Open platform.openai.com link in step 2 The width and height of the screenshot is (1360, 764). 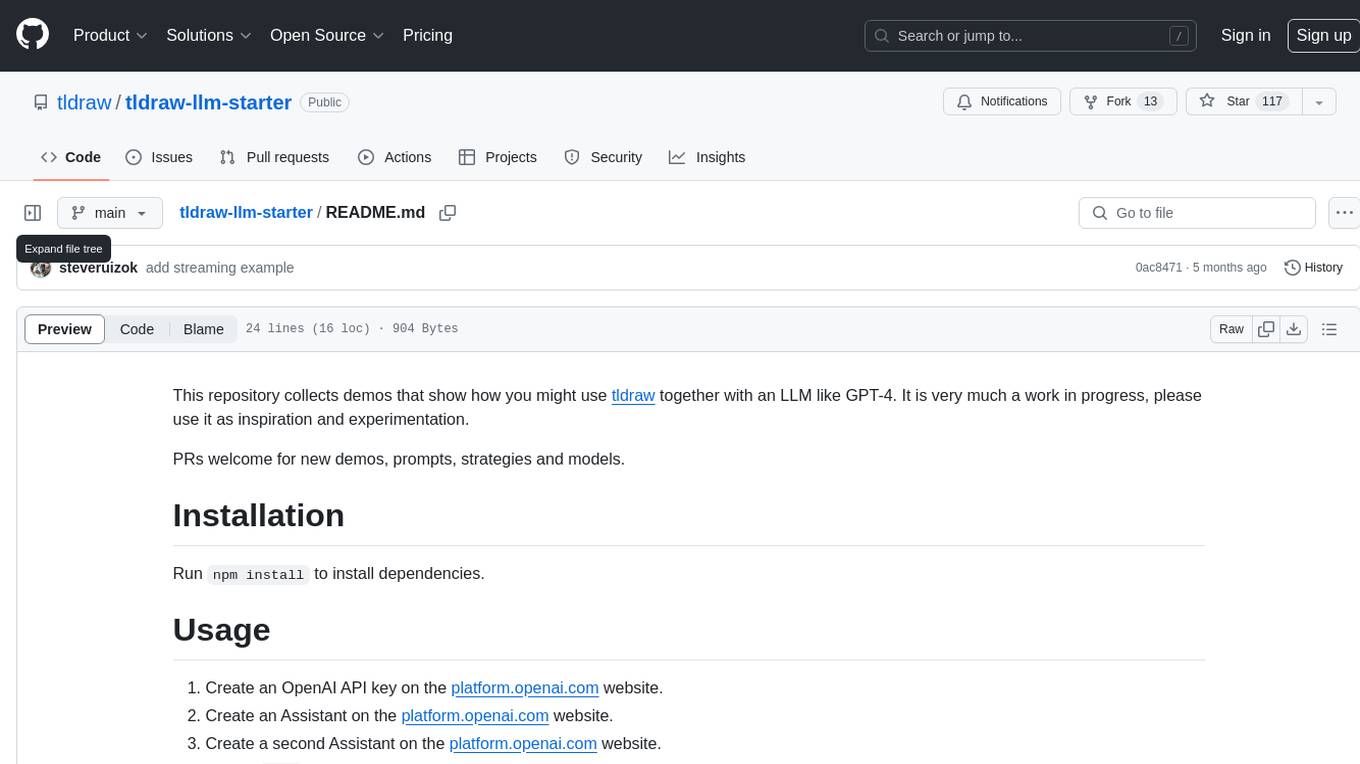click(x=475, y=716)
